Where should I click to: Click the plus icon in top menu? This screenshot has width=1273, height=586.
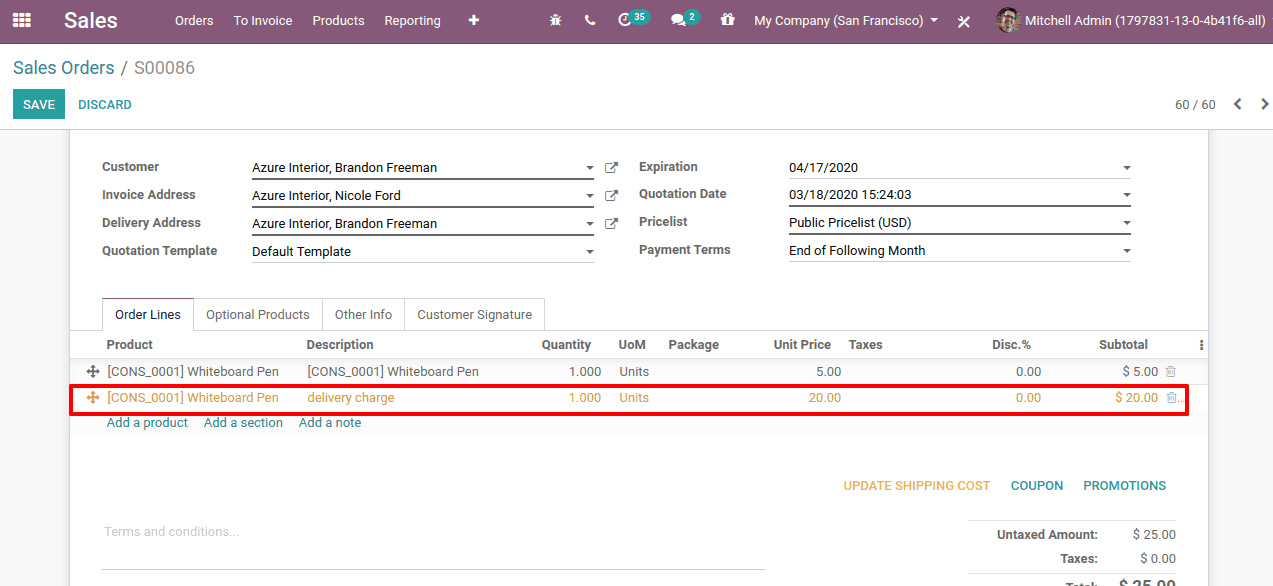[x=474, y=20]
